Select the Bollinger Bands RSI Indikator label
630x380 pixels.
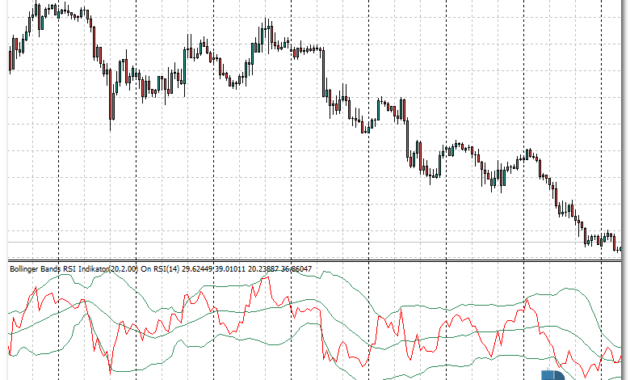(x=59, y=269)
